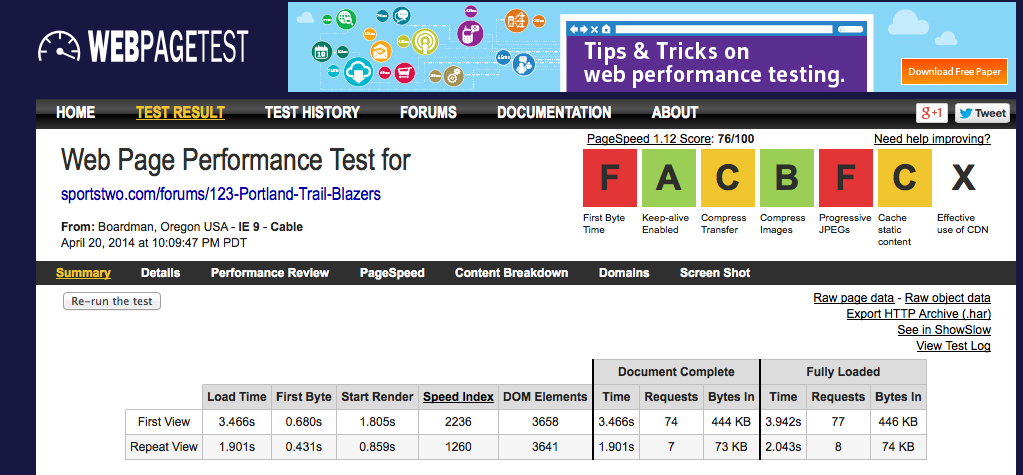Open the sportstwo.com tested URL link
Screen dimensions: 1023x475
[221, 194]
